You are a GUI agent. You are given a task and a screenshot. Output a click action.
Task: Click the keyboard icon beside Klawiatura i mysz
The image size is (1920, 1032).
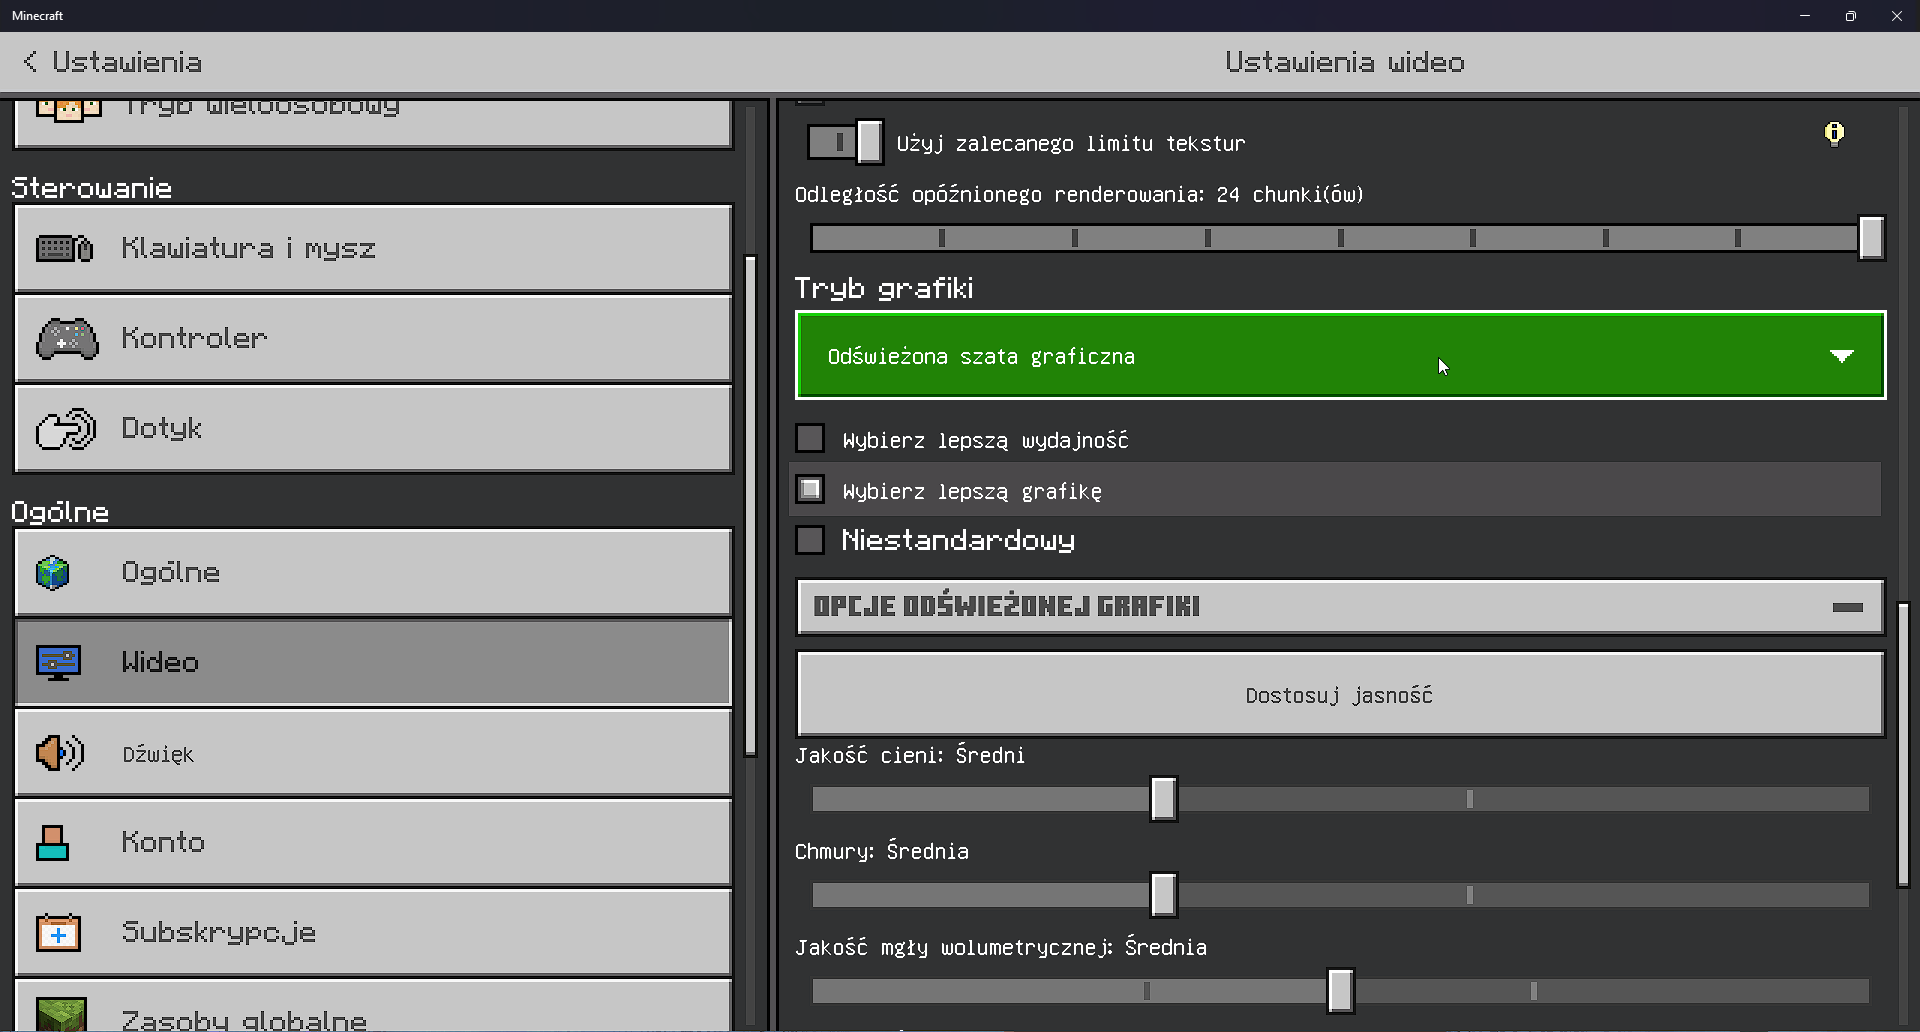coord(65,248)
